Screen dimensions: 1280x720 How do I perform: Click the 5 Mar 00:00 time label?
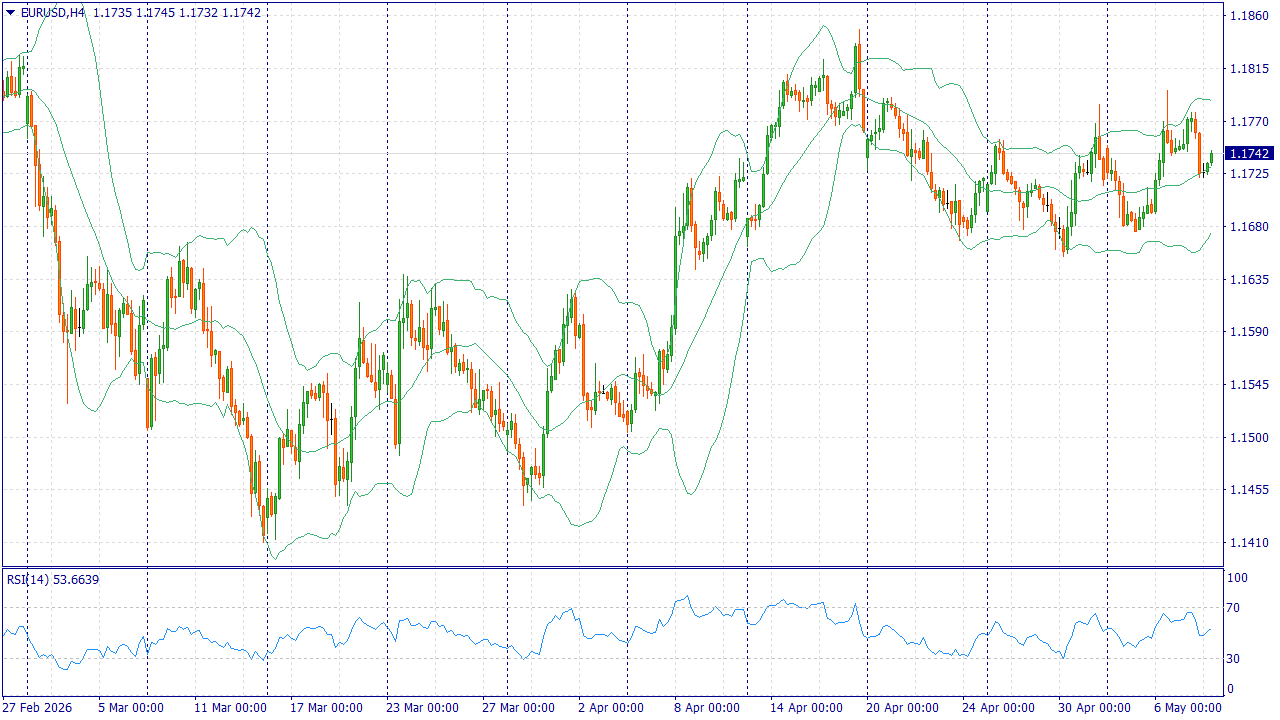point(130,707)
